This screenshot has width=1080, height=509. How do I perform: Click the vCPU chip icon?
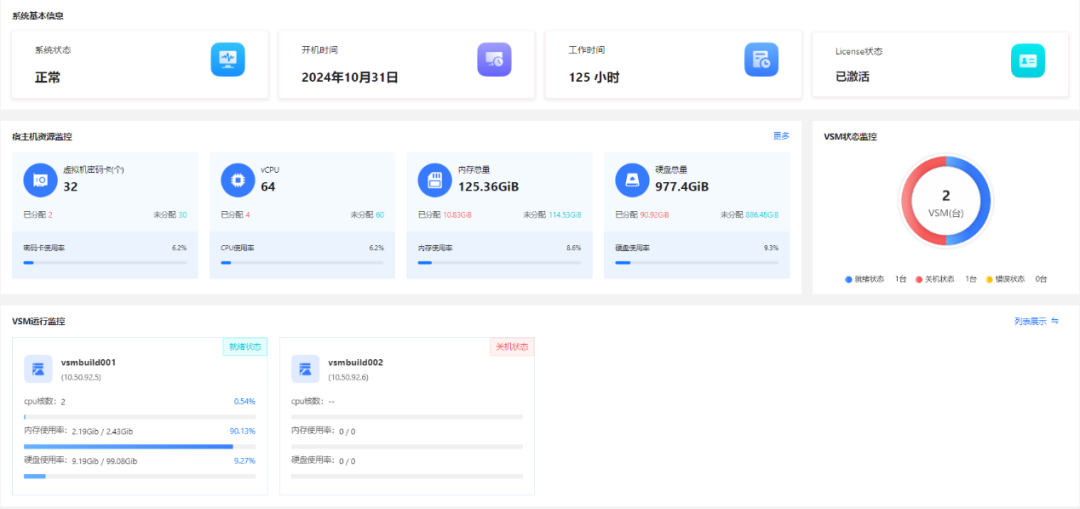click(x=238, y=180)
